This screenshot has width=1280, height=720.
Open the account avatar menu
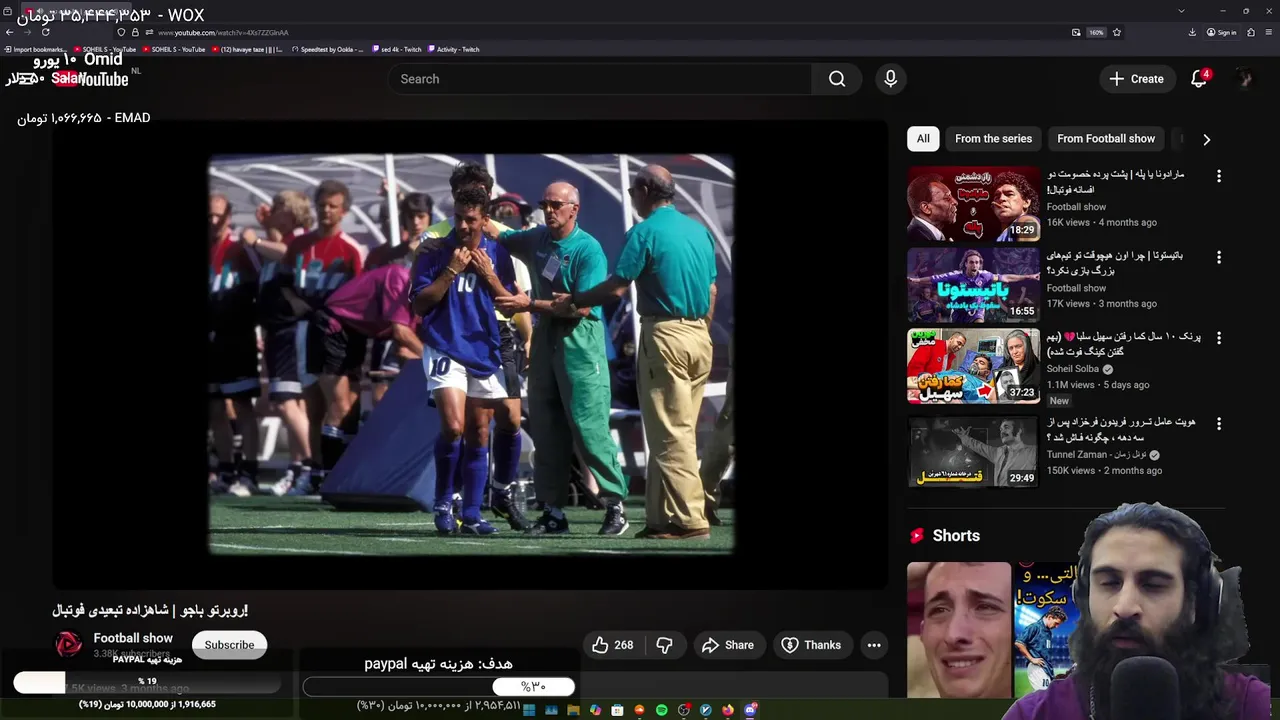point(1244,79)
